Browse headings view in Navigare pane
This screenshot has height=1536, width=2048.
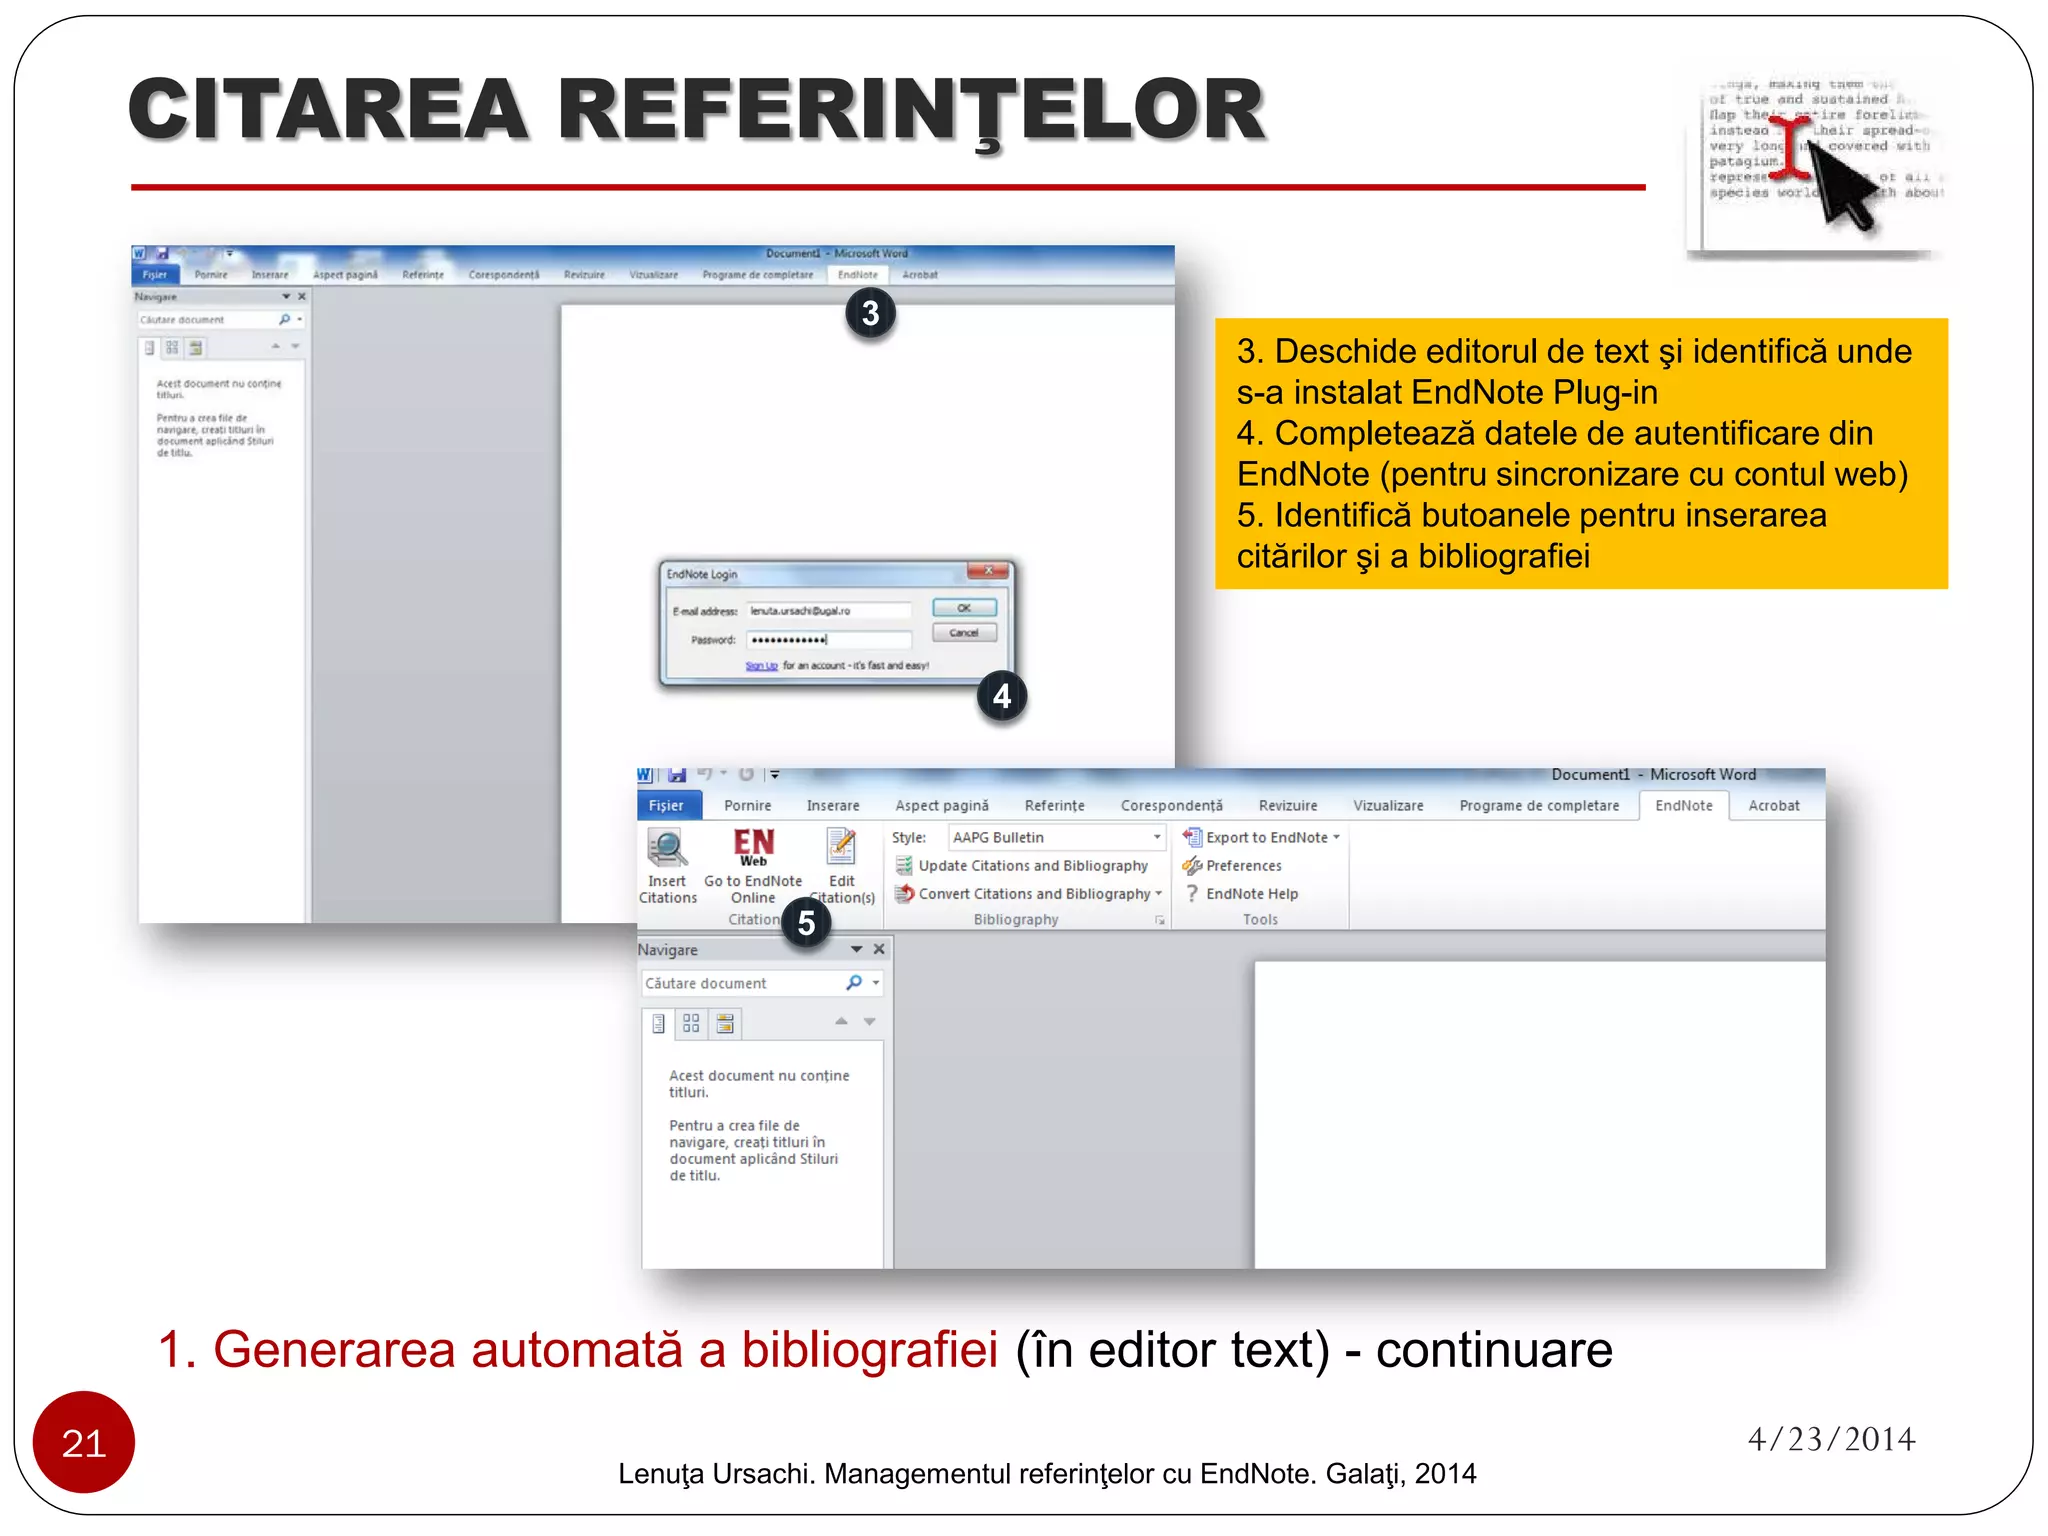[658, 1023]
